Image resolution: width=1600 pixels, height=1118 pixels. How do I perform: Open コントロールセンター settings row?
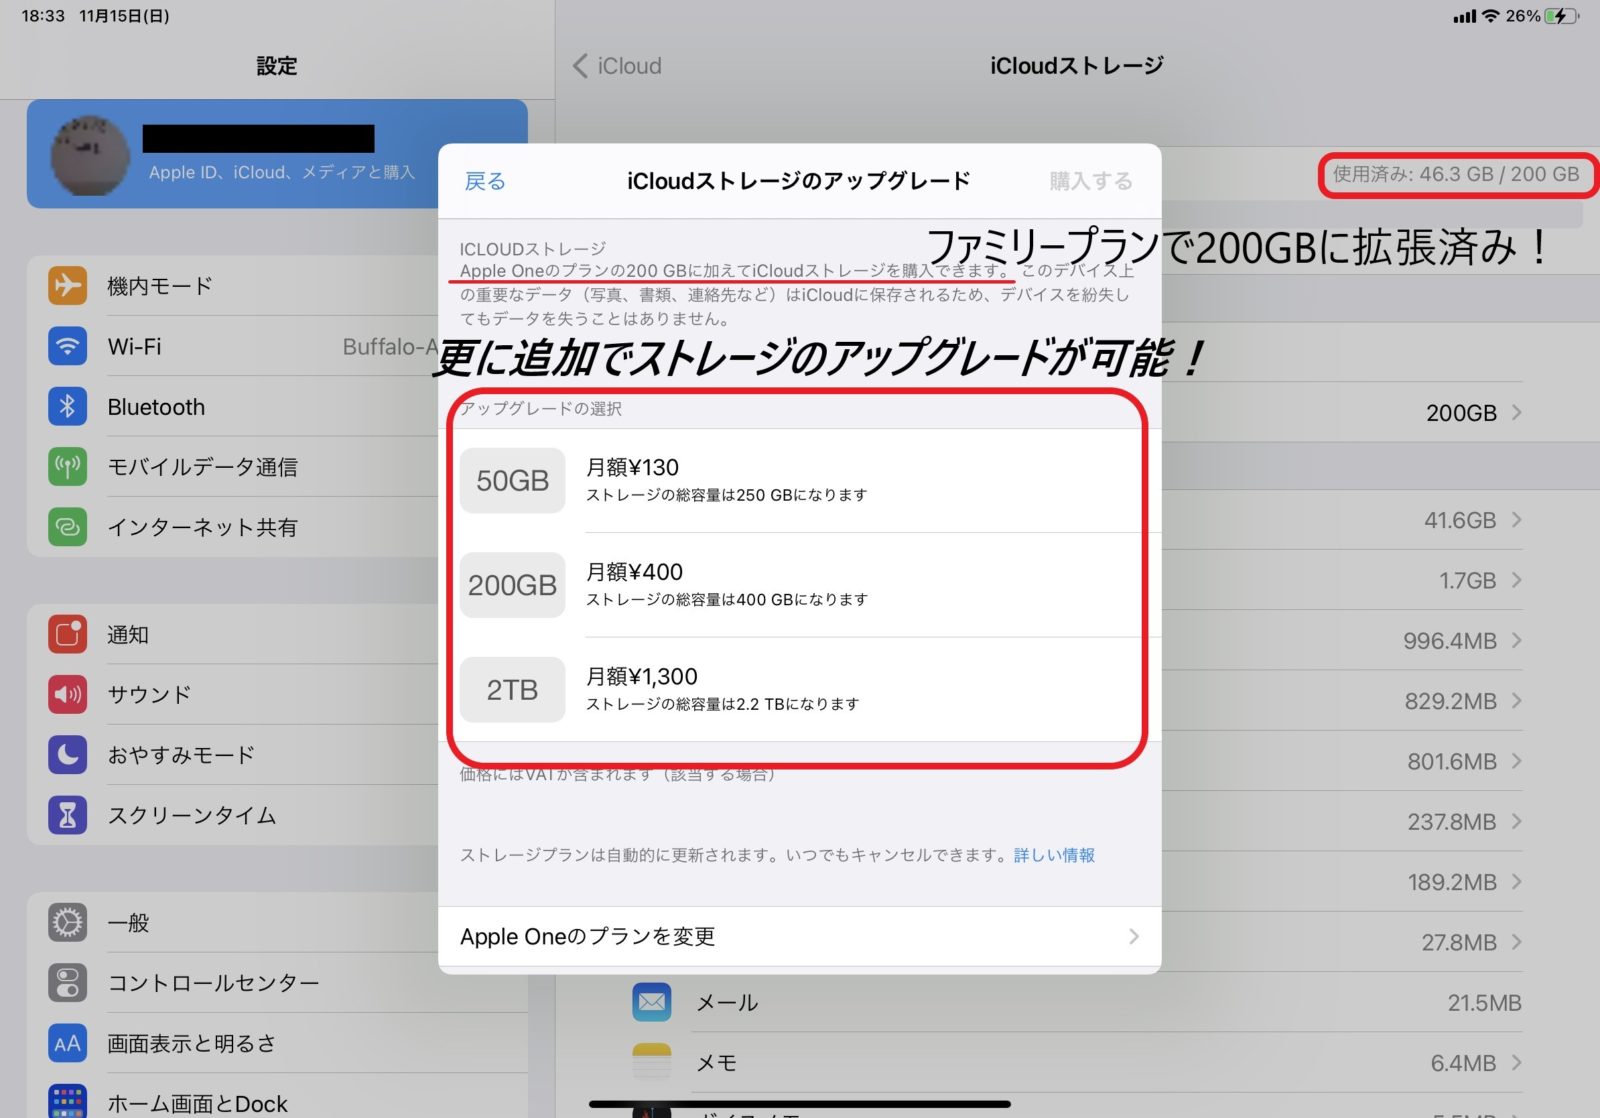(x=277, y=983)
